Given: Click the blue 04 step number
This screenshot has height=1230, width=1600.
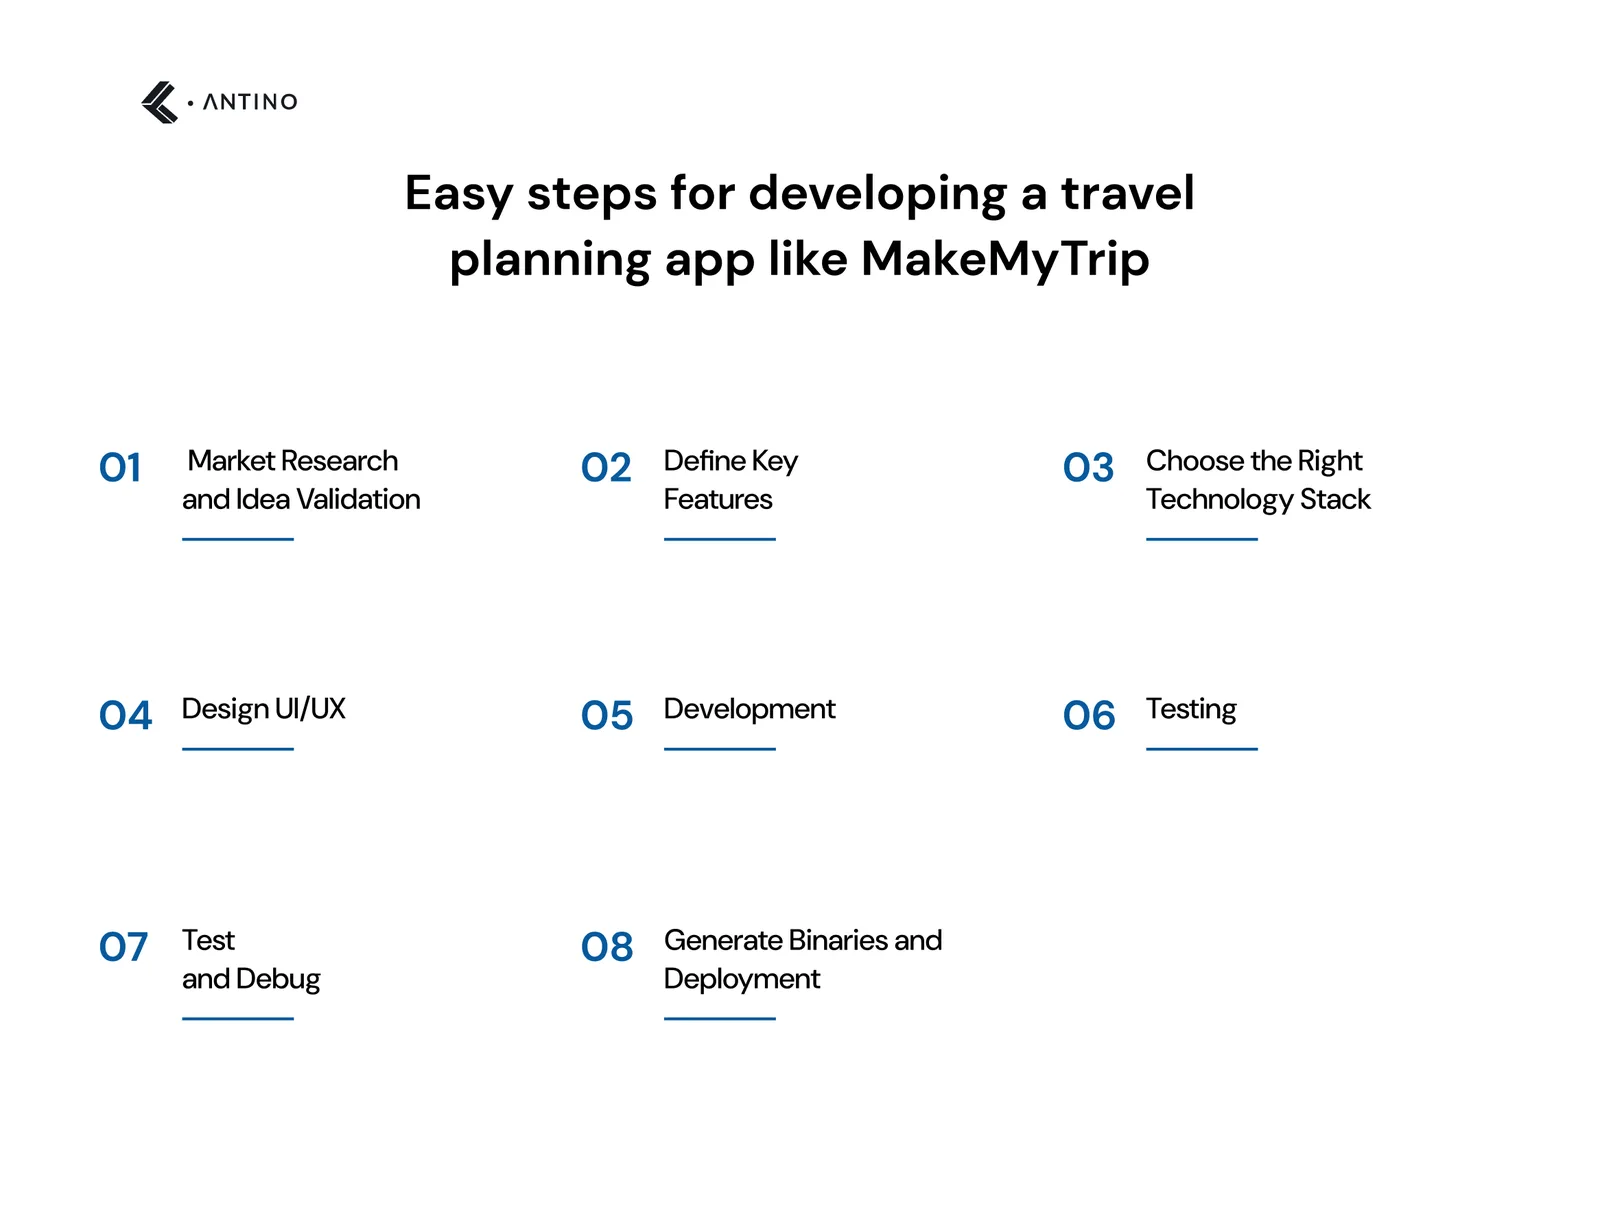Looking at the screenshot, I should 125,715.
